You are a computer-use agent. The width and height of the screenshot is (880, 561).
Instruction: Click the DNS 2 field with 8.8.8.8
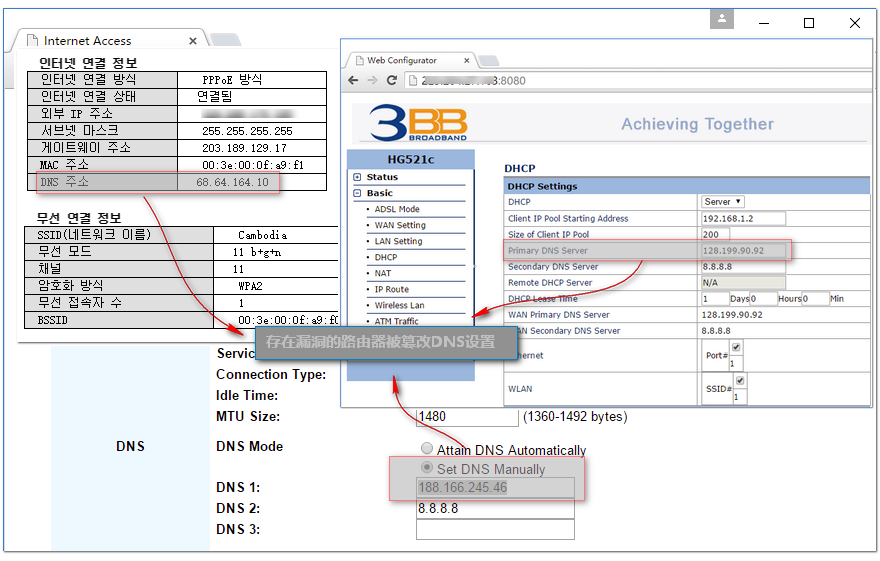coord(496,509)
